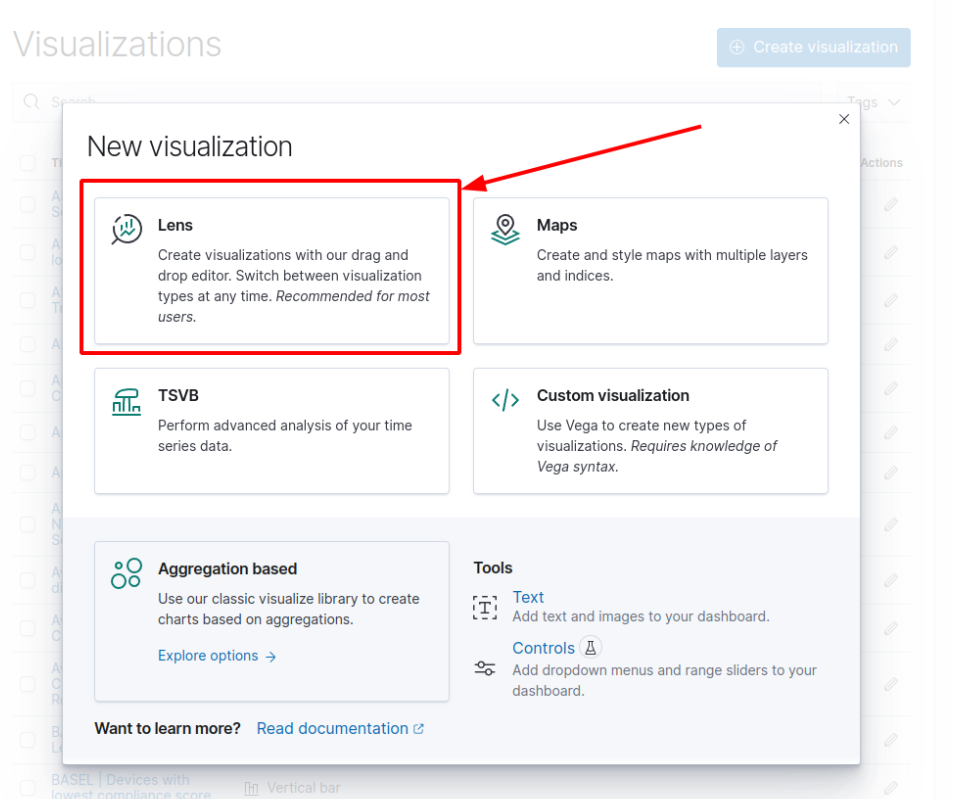Screen dimensions: 953x799
Task: Expand the Tags filter dropdown
Action: click(873, 102)
